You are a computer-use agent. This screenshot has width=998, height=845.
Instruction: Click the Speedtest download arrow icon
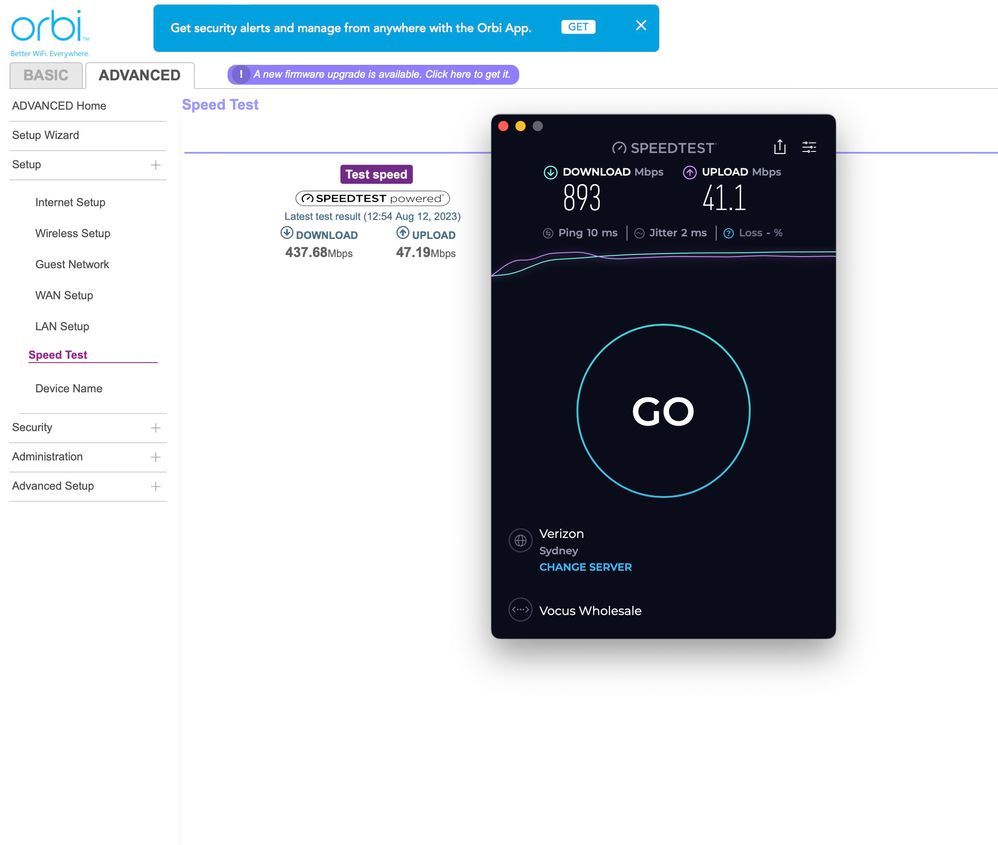point(551,172)
